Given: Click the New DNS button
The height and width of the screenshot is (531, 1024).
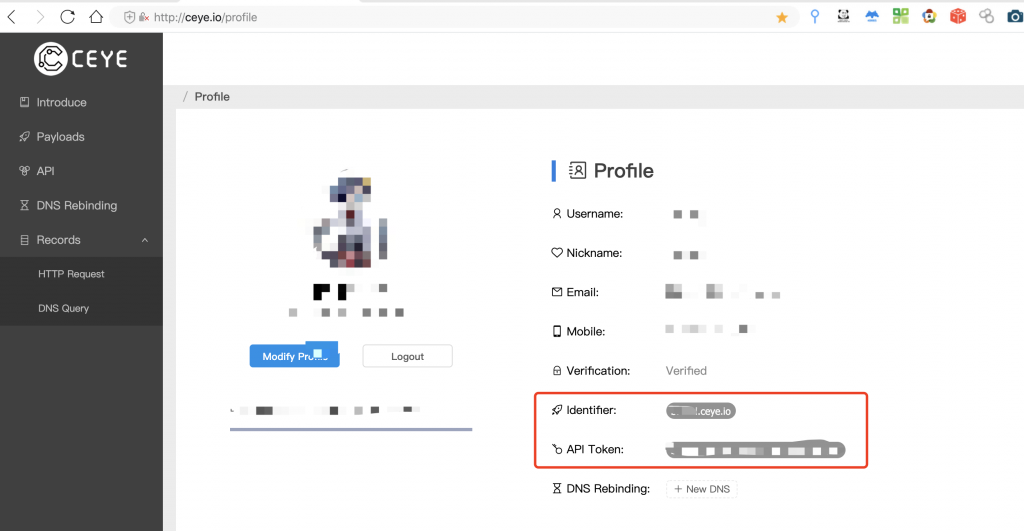Looking at the screenshot, I should tap(701, 489).
